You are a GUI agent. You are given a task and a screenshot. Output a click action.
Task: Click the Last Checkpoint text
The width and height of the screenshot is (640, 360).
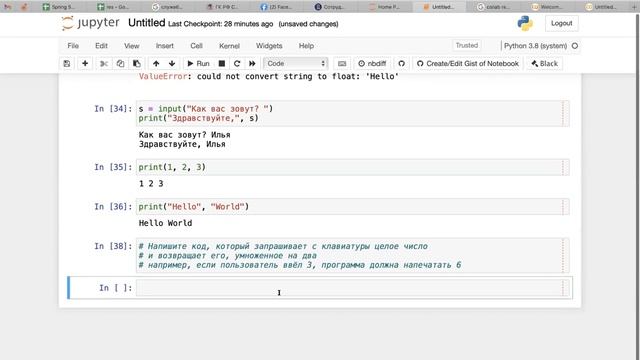click(220, 24)
